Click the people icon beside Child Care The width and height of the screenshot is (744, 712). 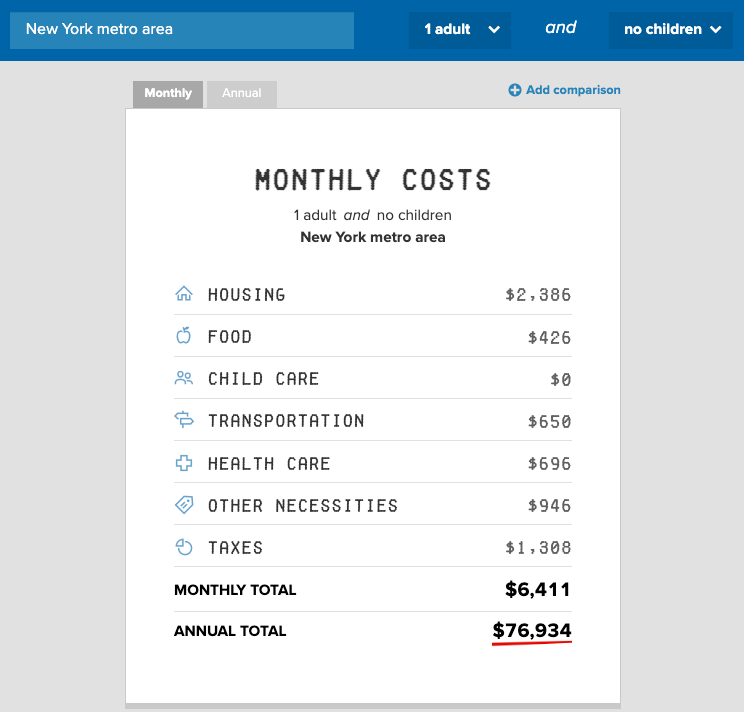[183, 378]
